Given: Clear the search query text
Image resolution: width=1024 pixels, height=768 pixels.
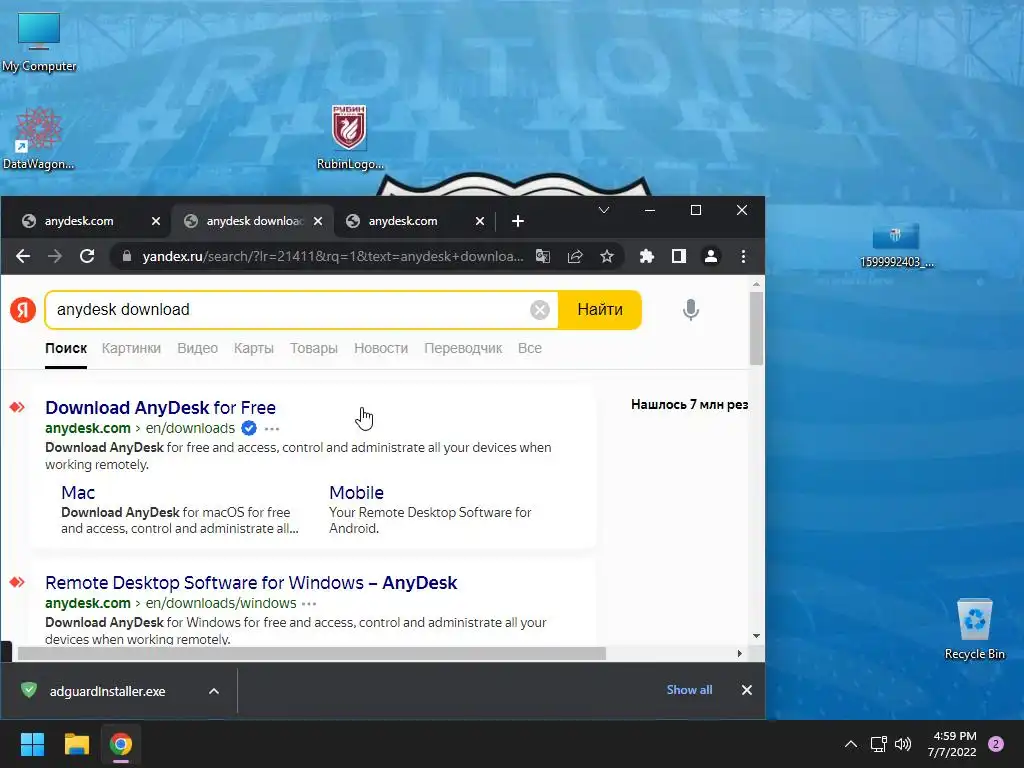Looking at the screenshot, I should (539, 310).
